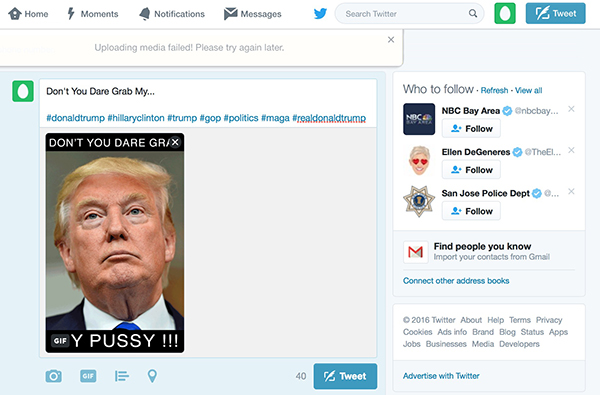This screenshot has width=600, height=395.
Task: Open the Developers footer link
Action: (519, 344)
